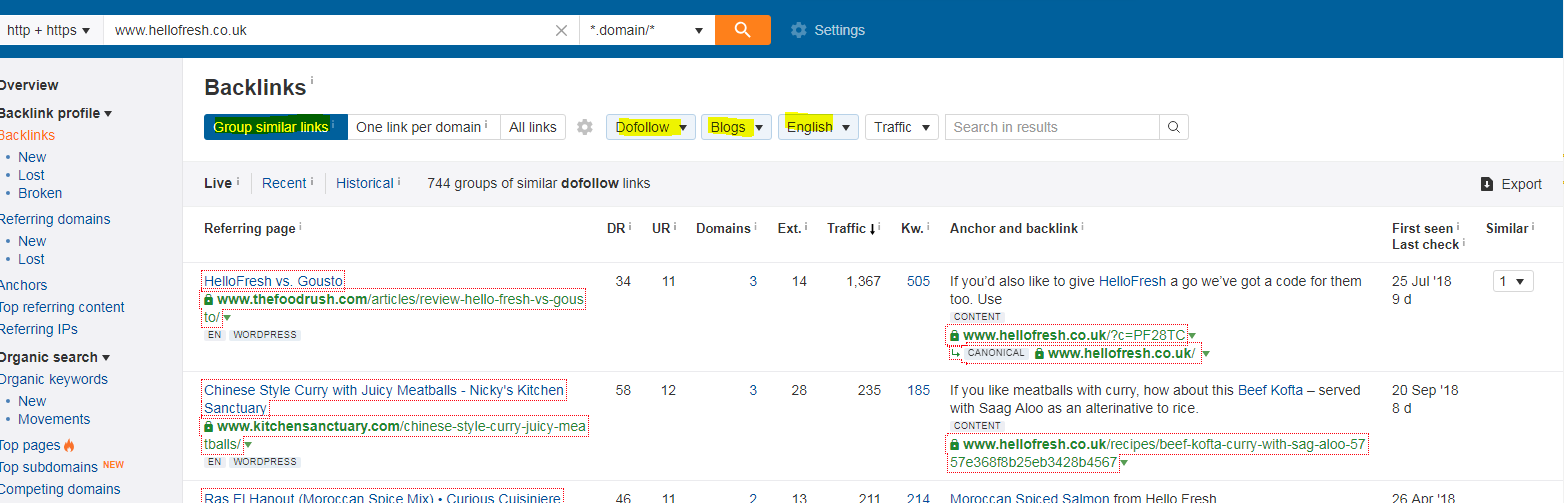Expand arrow after hellofresh.co.uk/?c=PF28TC link

[1192, 336]
